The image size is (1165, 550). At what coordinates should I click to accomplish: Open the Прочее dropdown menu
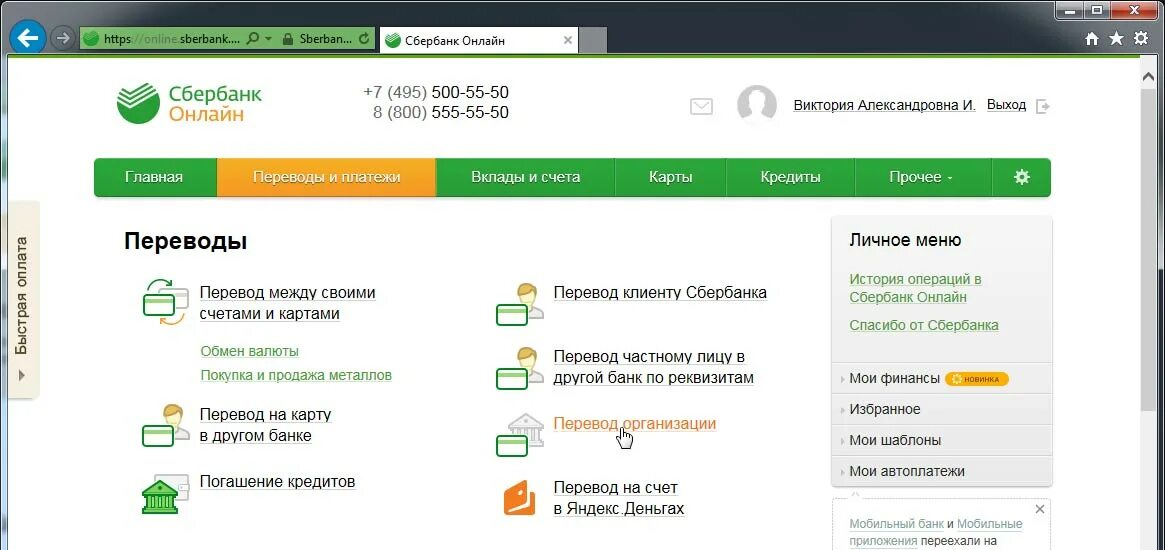(923, 177)
